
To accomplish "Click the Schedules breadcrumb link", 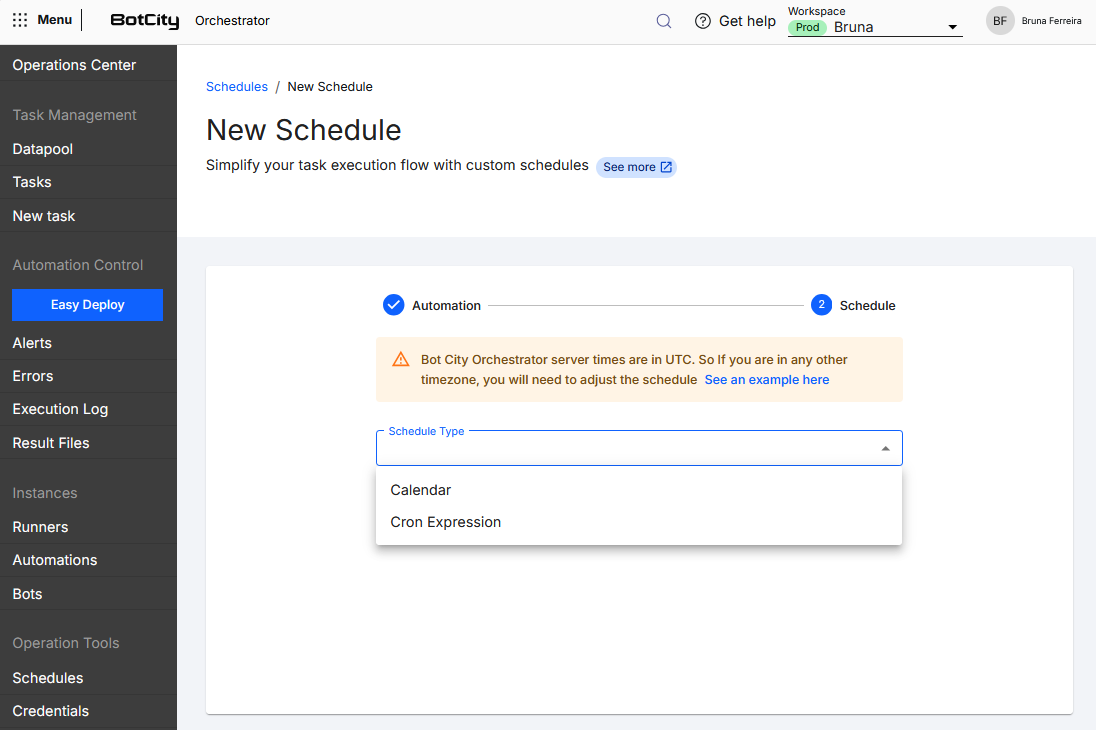I will [236, 87].
